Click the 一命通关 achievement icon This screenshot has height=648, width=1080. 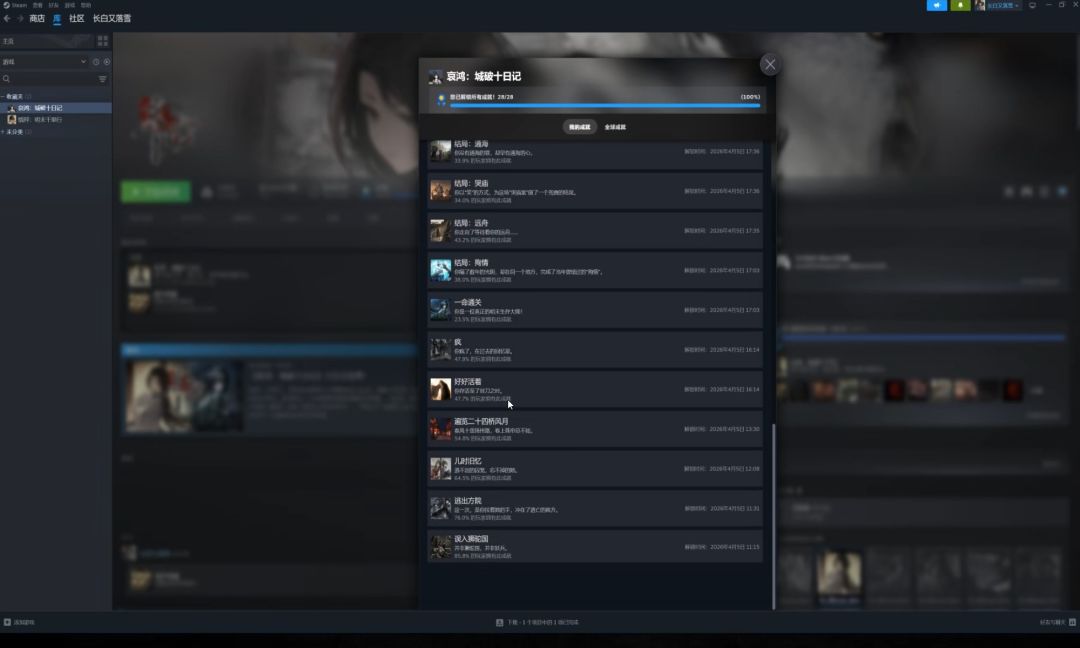pos(441,310)
